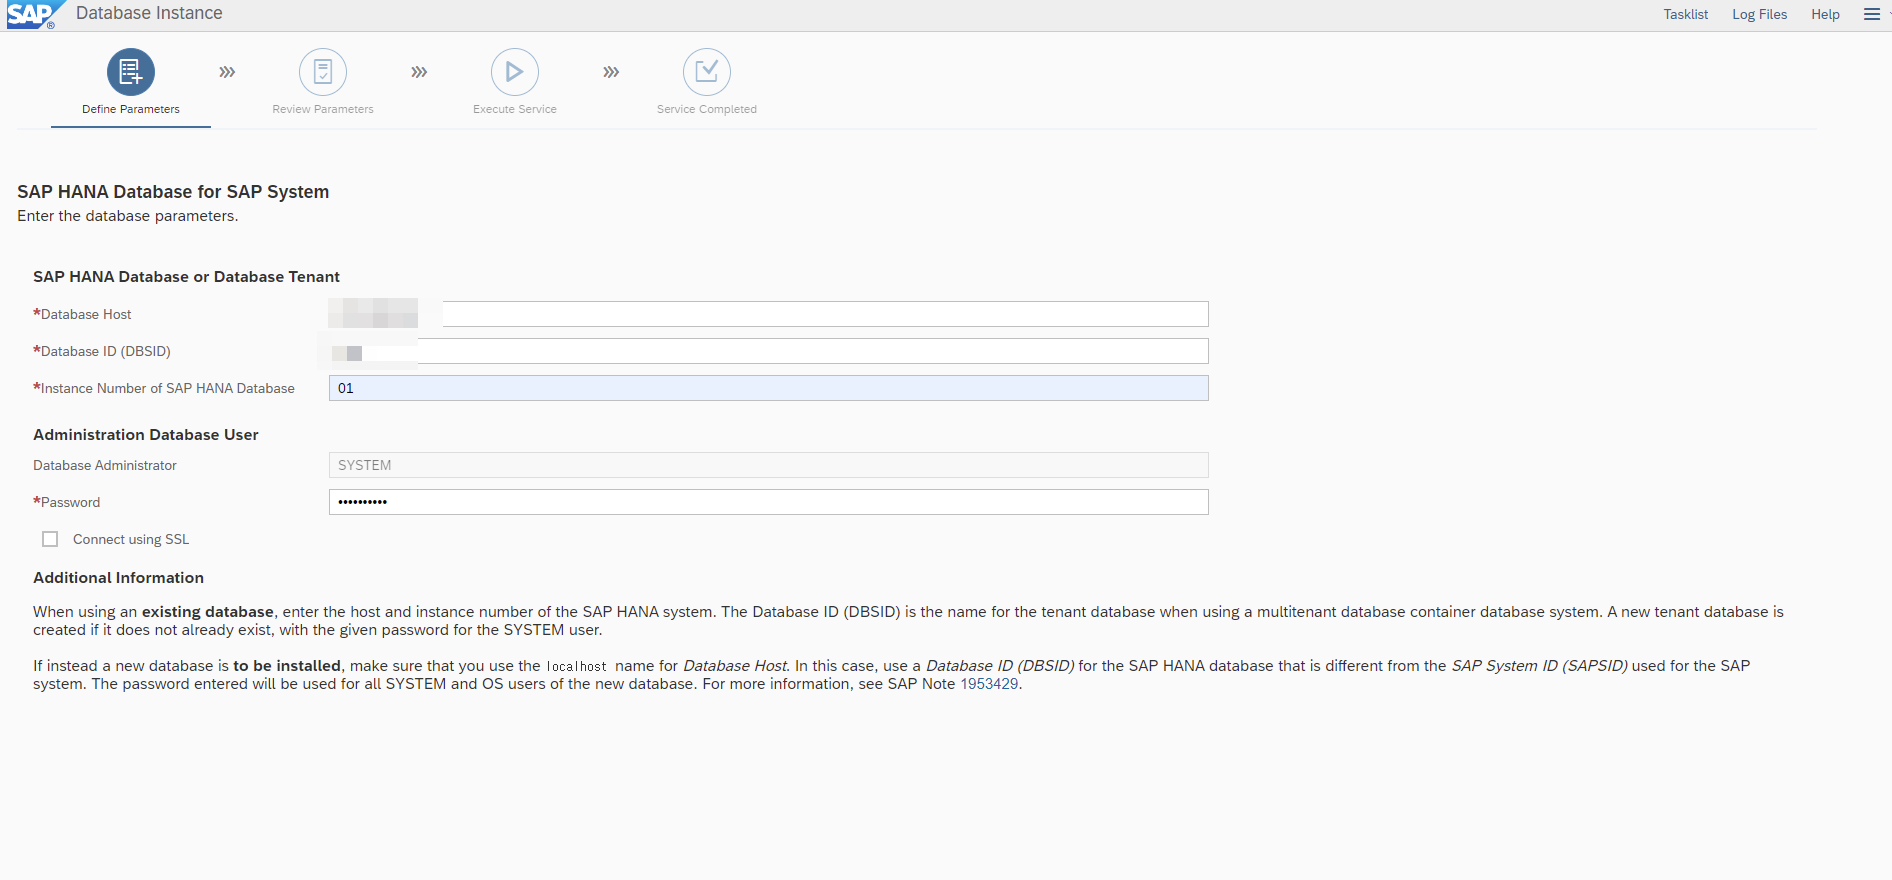This screenshot has width=1892, height=880.
Task: Select the Execute Service tab label
Action: [x=515, y=109]
